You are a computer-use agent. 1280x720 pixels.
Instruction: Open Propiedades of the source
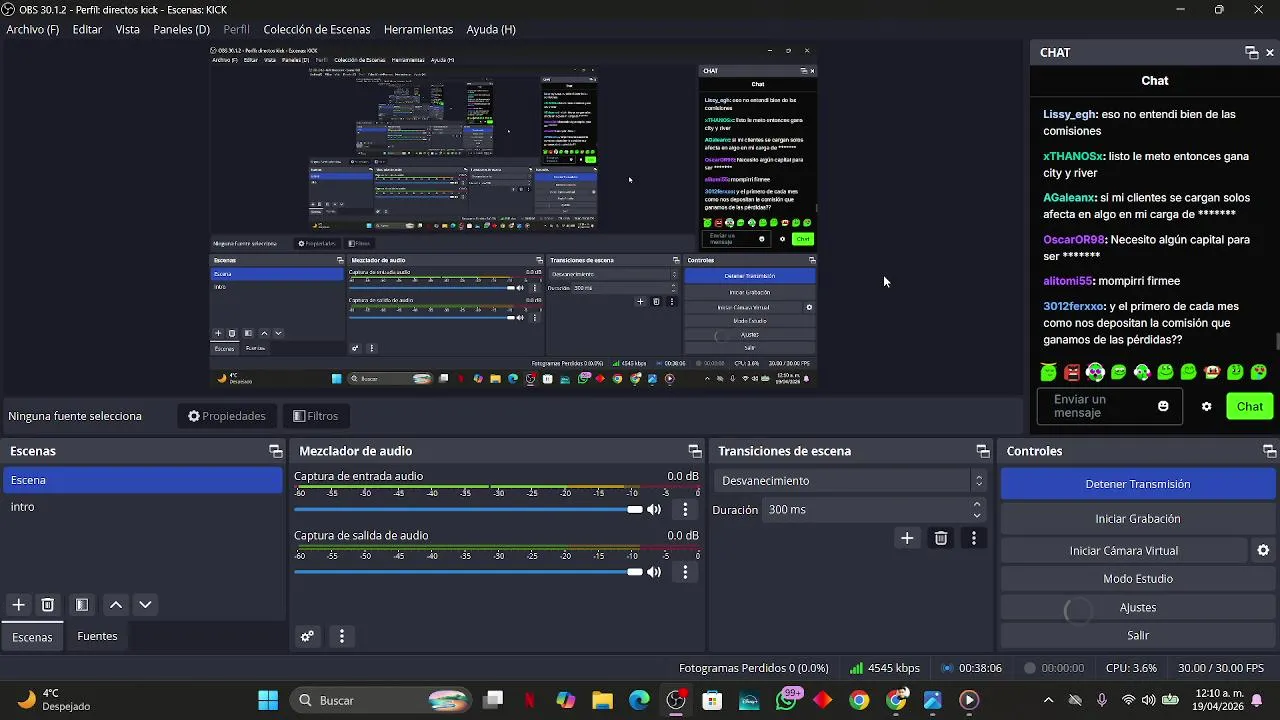click(x=227, y=416)
